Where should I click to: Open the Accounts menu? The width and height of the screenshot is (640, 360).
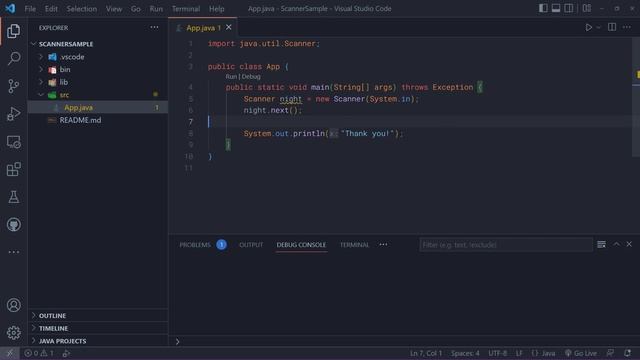[13, 305]
